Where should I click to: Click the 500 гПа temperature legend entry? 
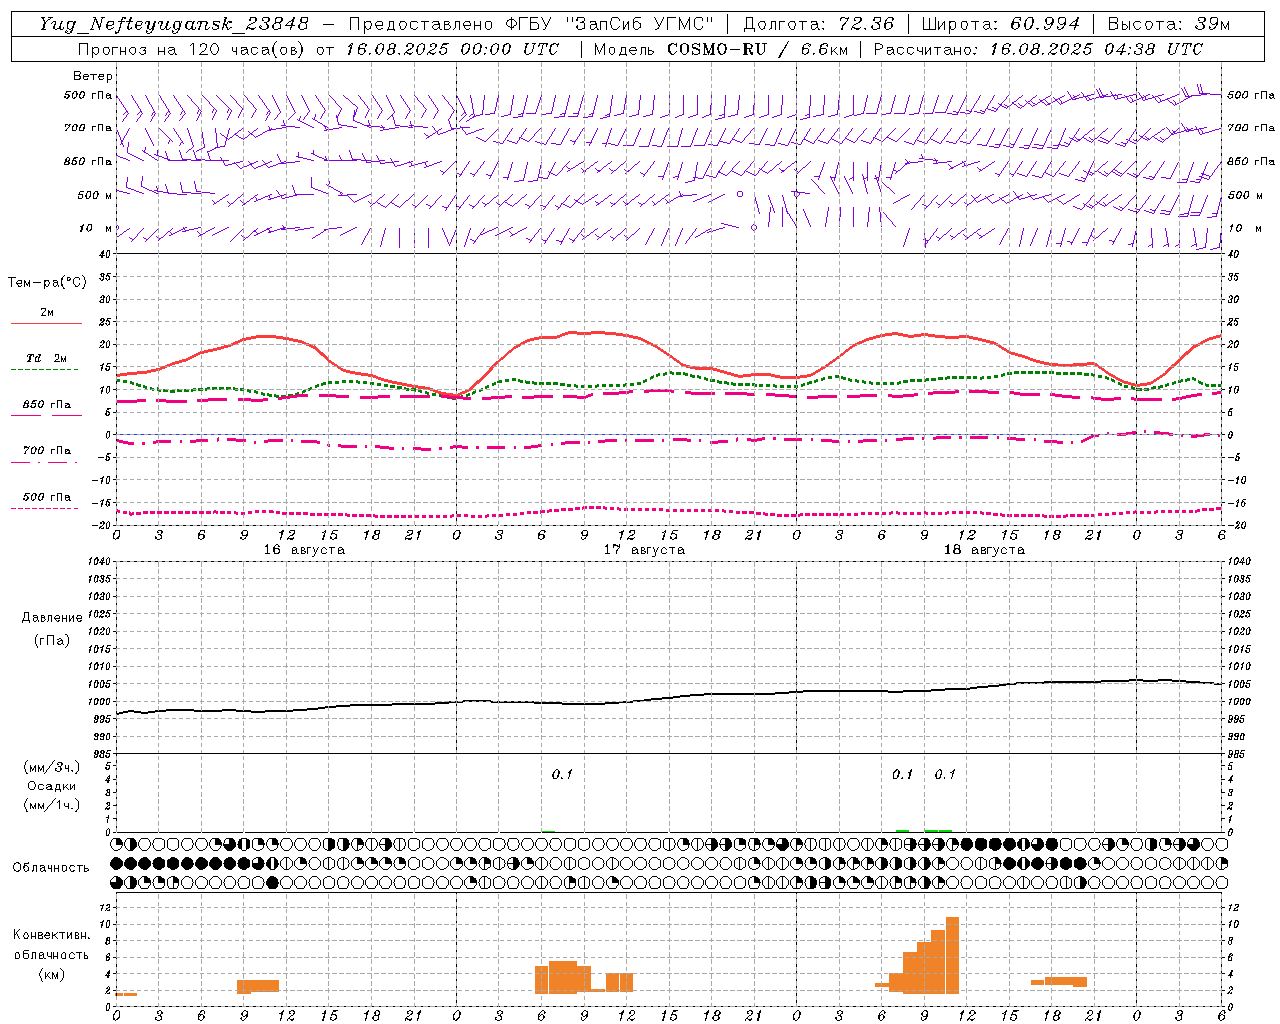(47, 497)
